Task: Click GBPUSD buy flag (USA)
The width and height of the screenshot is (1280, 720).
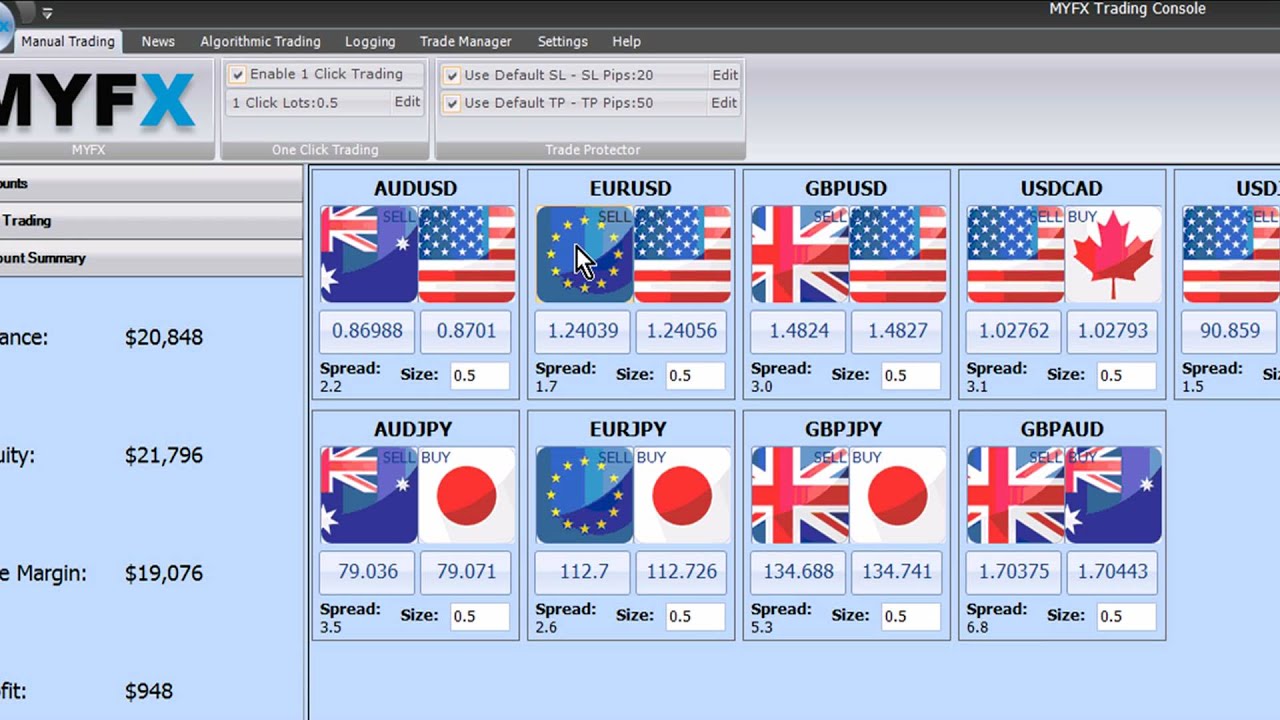Action: tap(898, 254)
